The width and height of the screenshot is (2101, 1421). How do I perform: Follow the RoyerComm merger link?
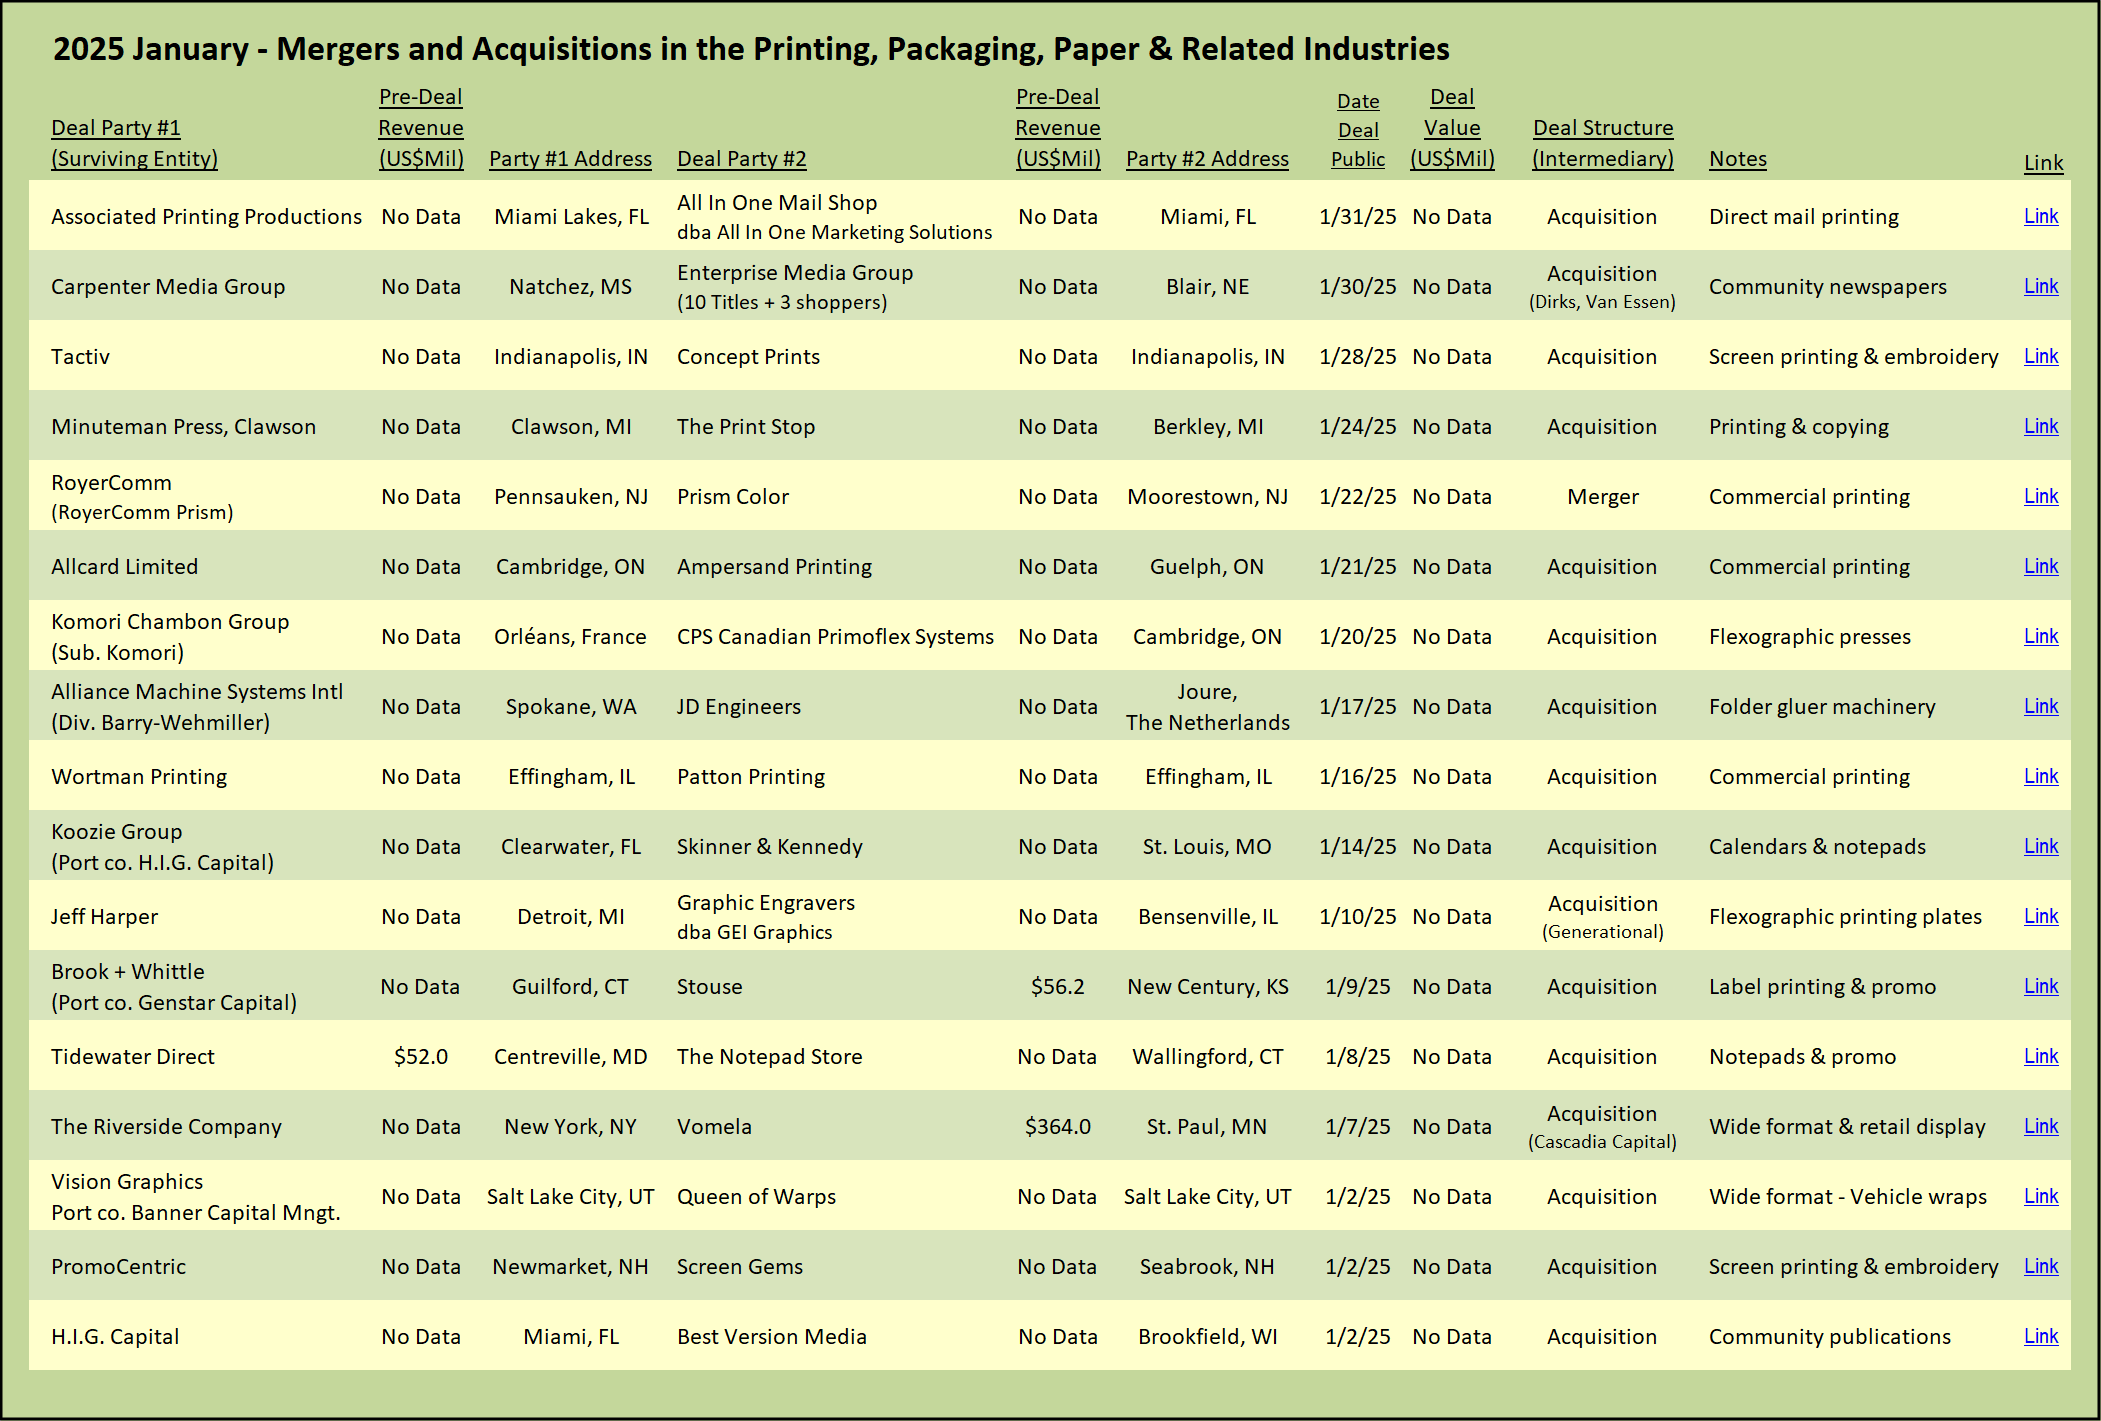click(x=2040, y=496)
